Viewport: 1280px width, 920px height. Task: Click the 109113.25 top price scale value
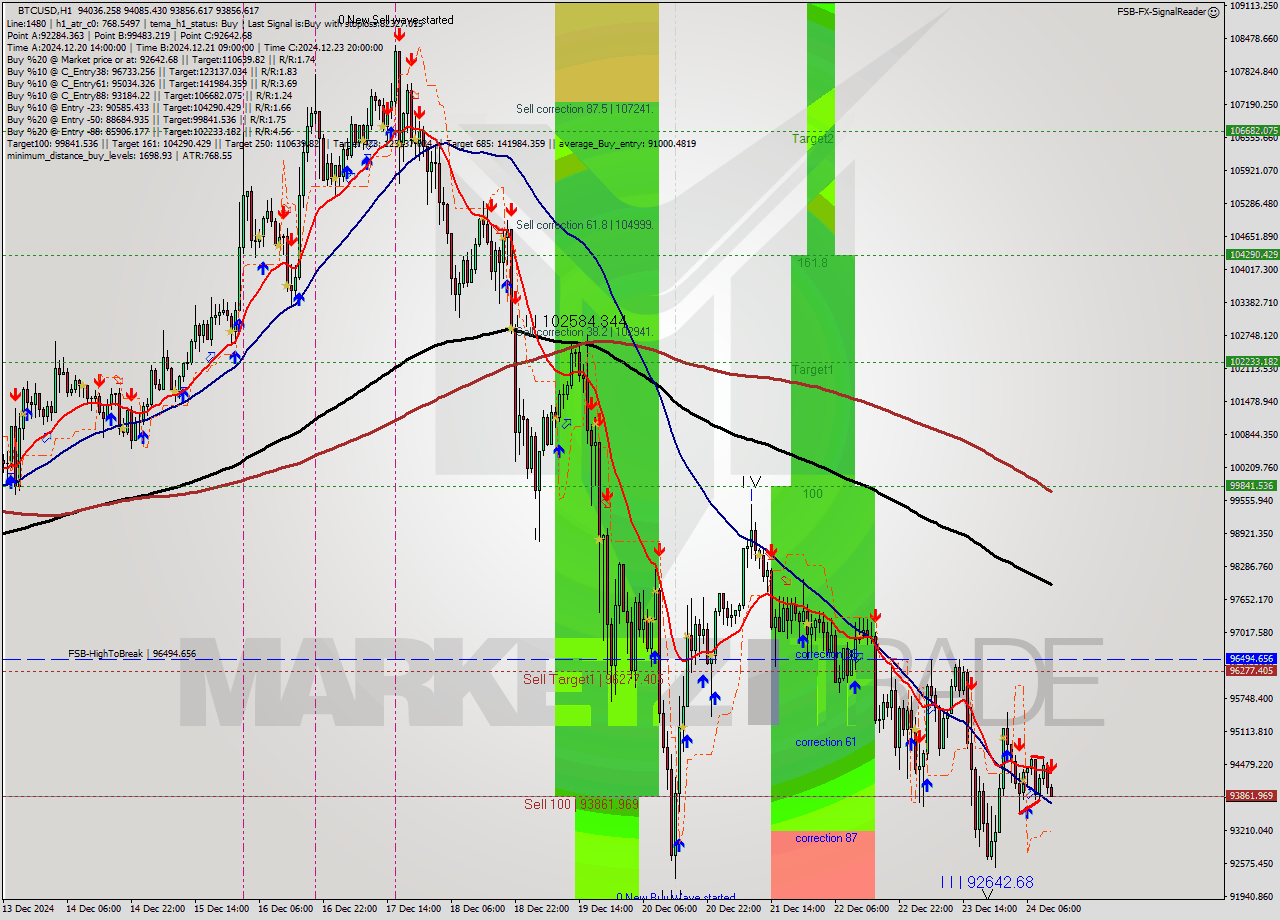tap(1252, 6)
